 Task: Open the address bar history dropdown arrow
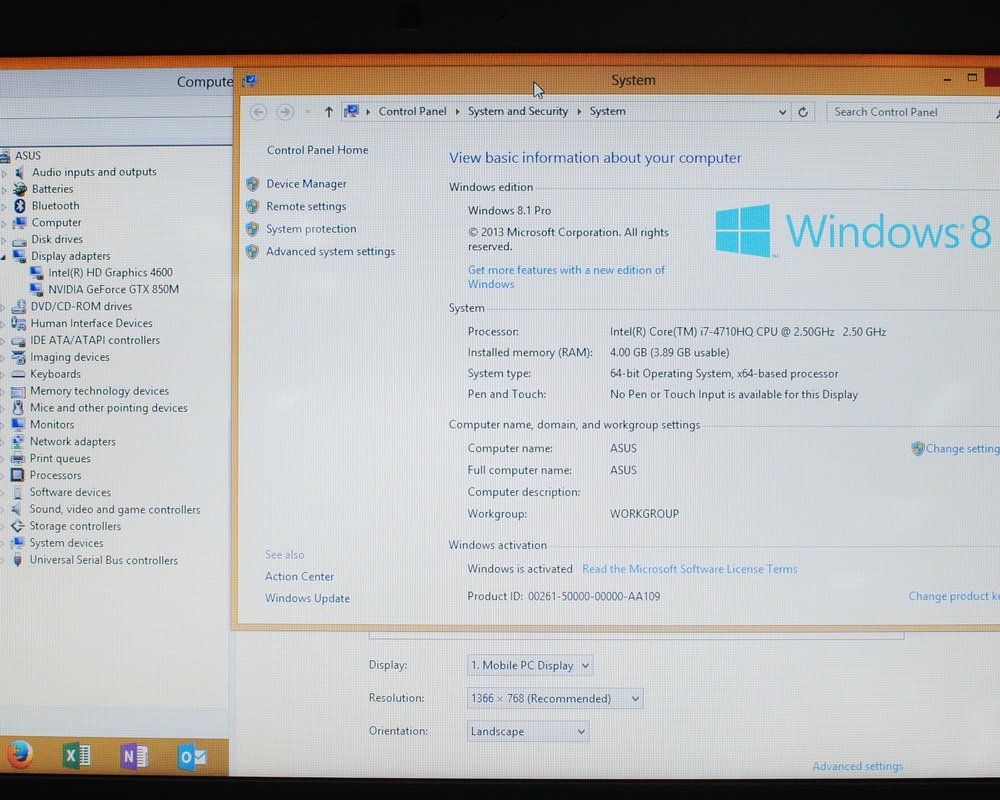(x=783, y=112)
